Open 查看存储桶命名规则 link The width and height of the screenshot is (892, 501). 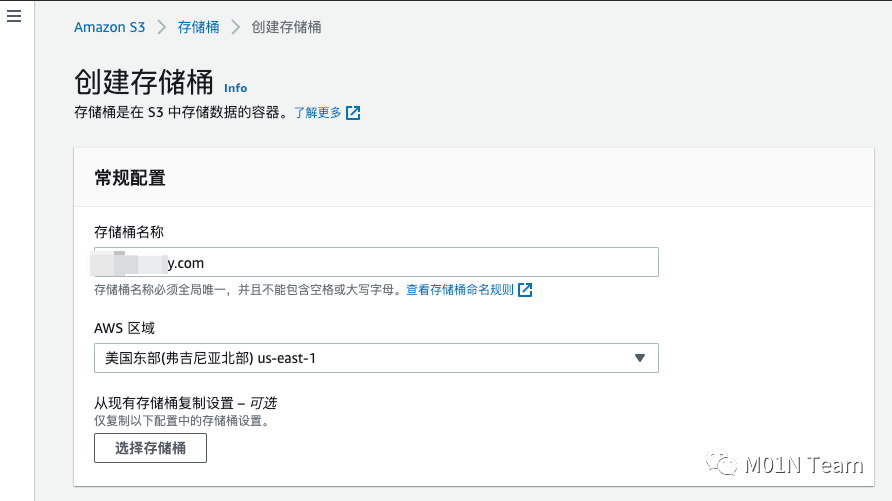click(x=460, y=290)
